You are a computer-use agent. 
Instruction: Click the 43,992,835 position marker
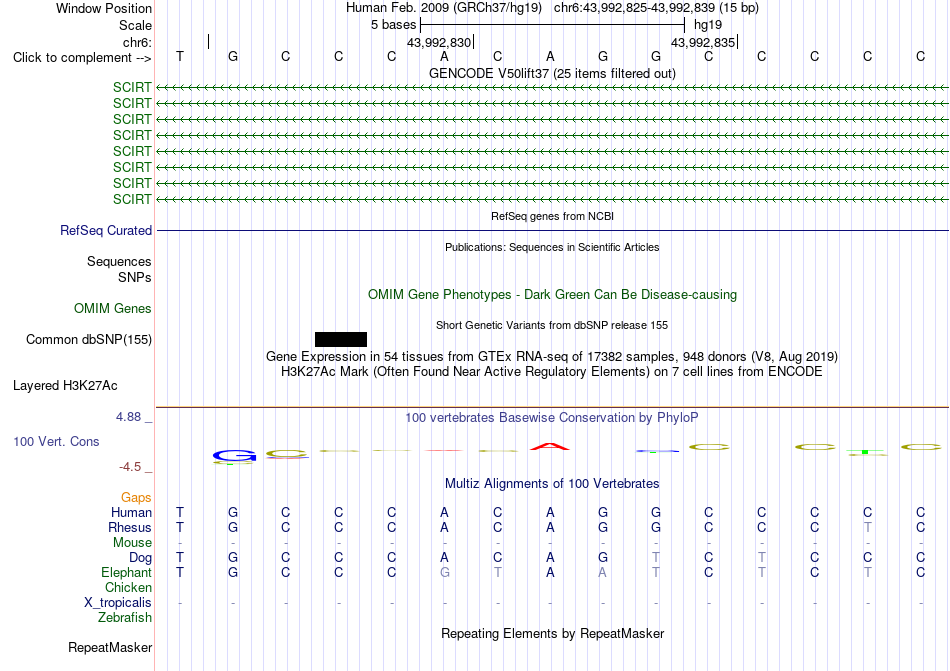click(703, 42)
